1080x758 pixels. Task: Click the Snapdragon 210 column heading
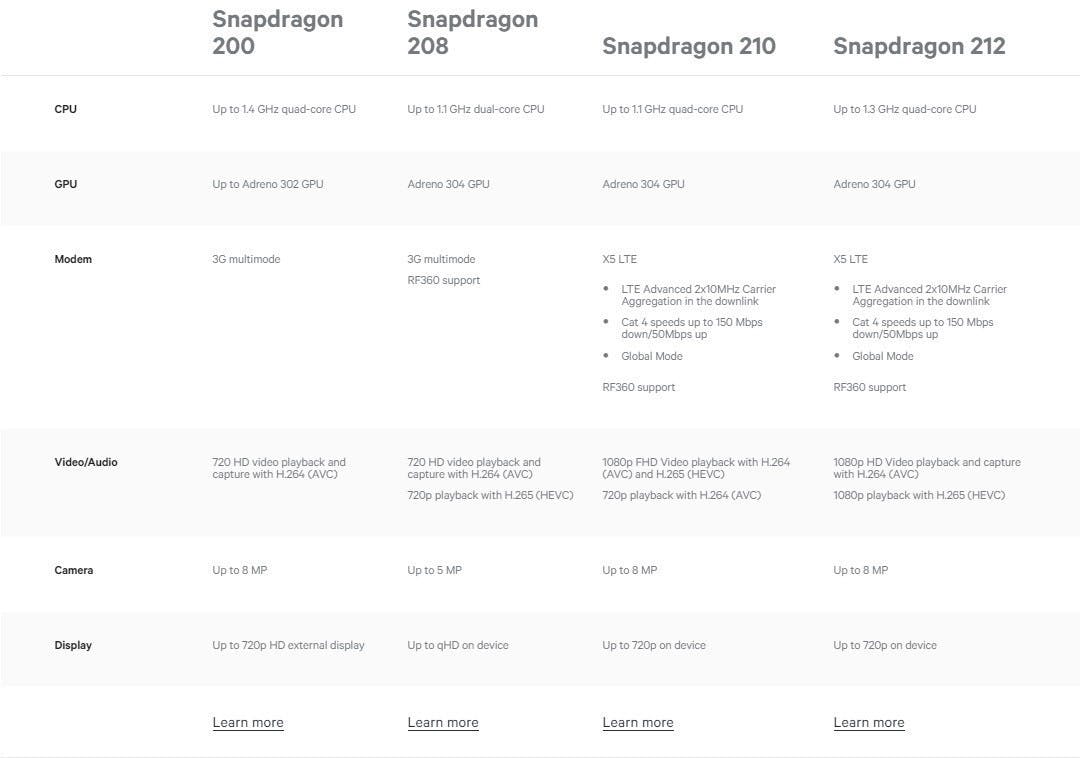click(x=689, y=46)
